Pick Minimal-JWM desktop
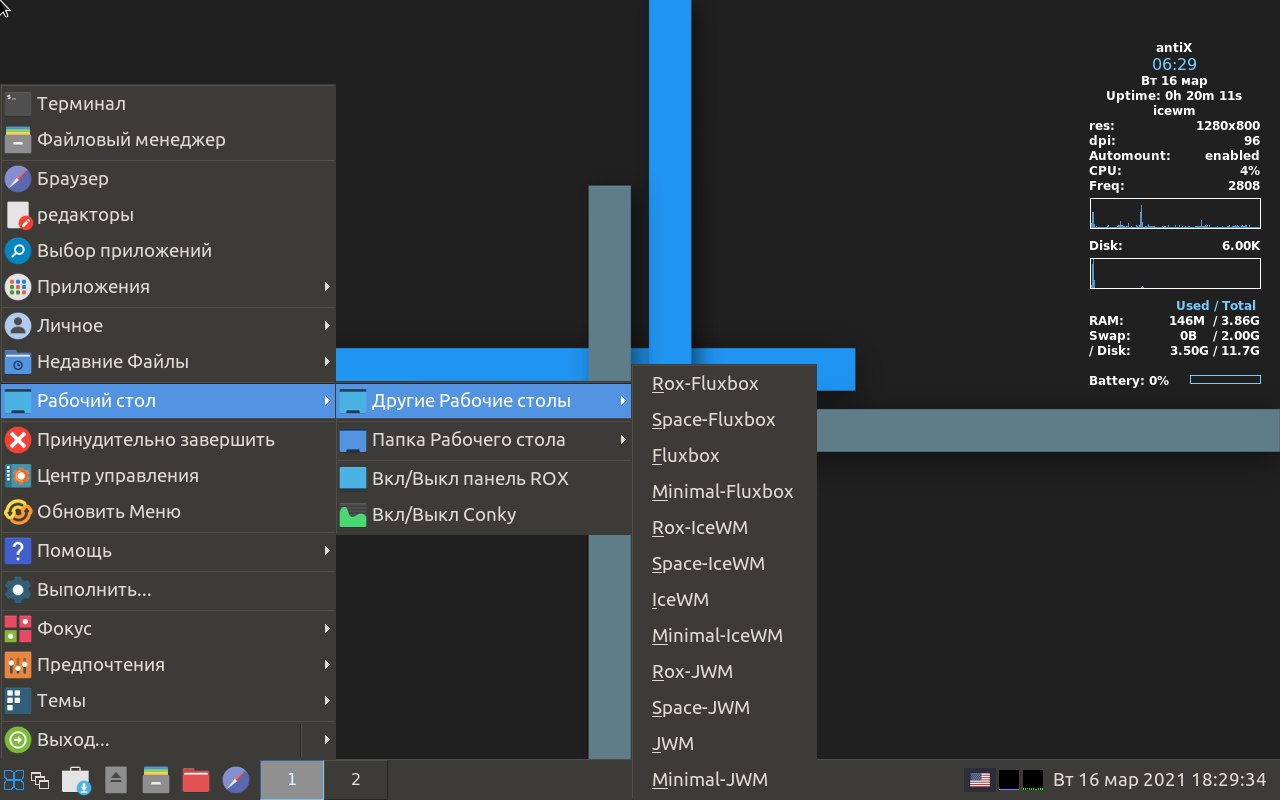 pyautogui.click(x=725, y=780)
